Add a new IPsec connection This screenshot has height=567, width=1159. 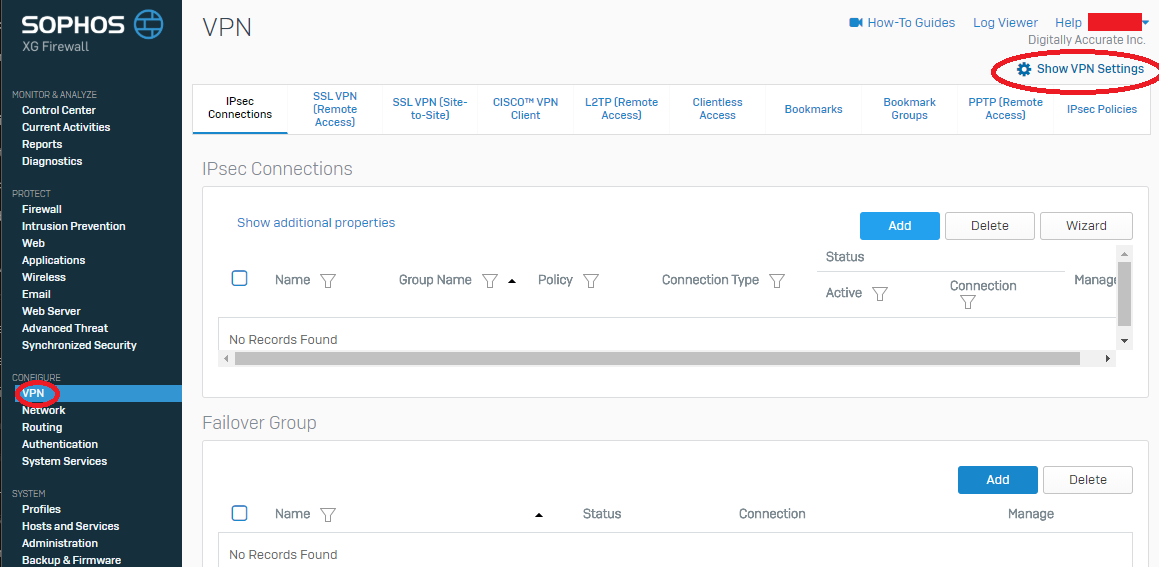pos(900,225)
